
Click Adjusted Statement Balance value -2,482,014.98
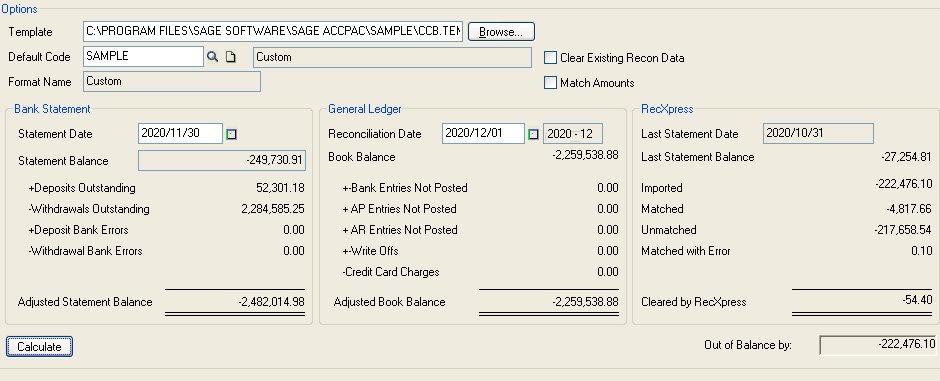[271, 302]
